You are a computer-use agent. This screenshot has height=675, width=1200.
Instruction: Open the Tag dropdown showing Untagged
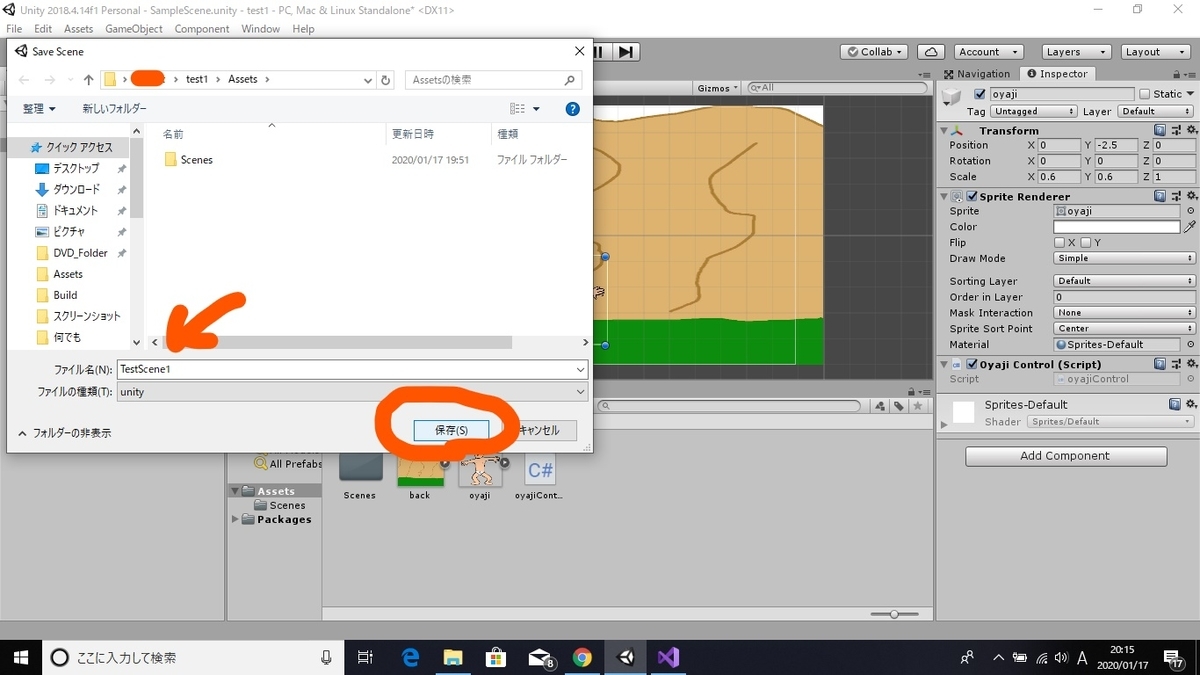(x=1034, y=111)
